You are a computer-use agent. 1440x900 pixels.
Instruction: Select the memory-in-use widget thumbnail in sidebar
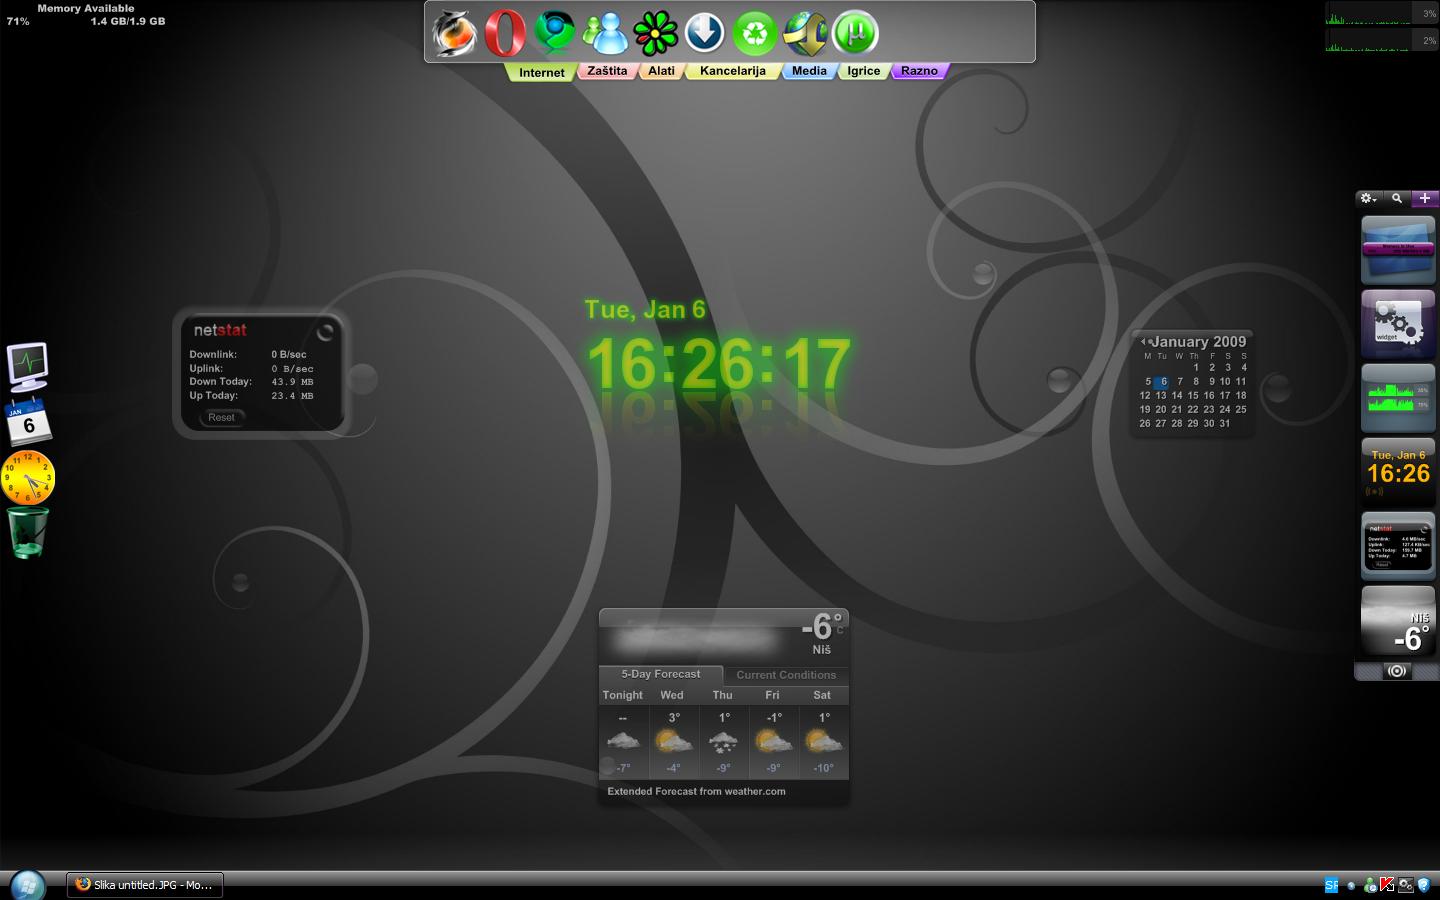pyautogui.click(x=1398, y=249)
